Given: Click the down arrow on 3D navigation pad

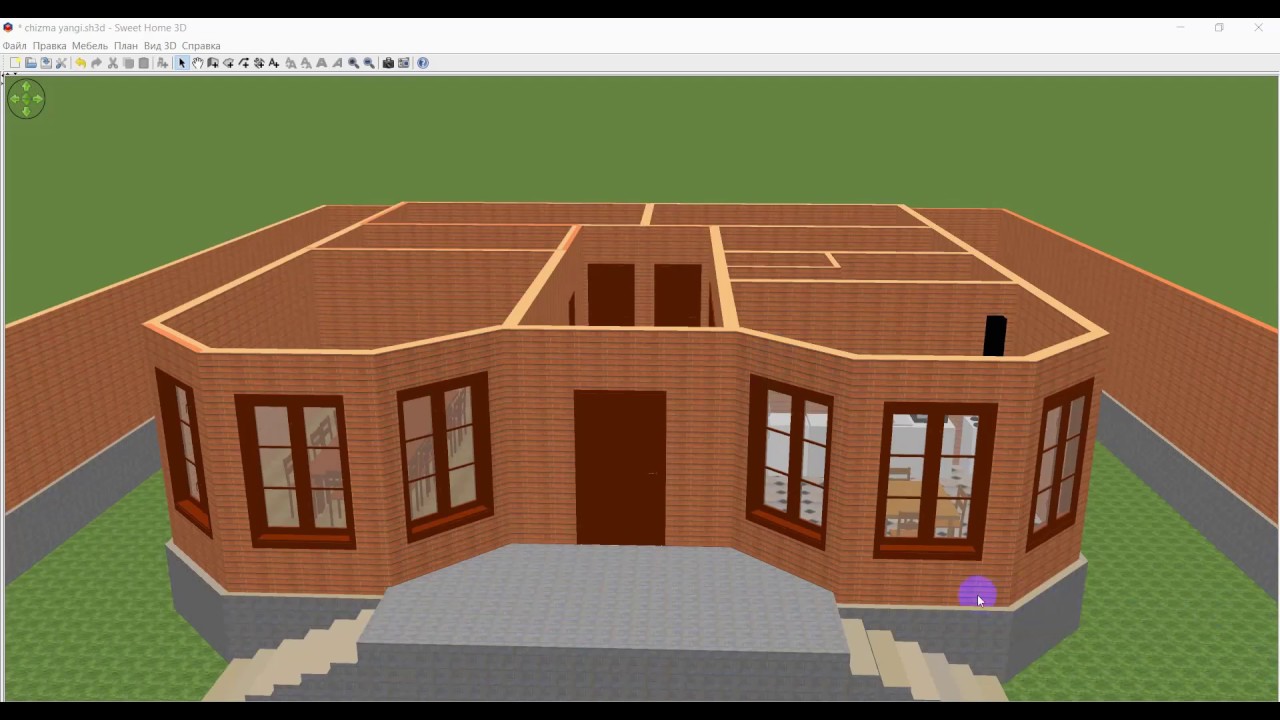Looking at the screenshot, I should (x=26, y=112).
